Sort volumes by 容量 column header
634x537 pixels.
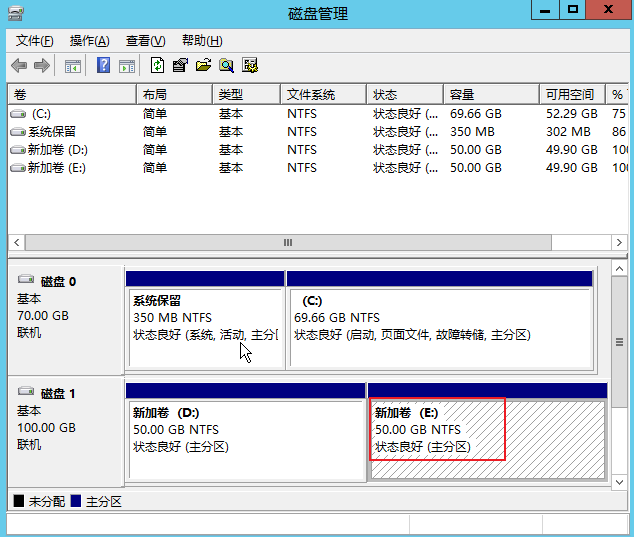pyautogui.click(x=462, y=95)
